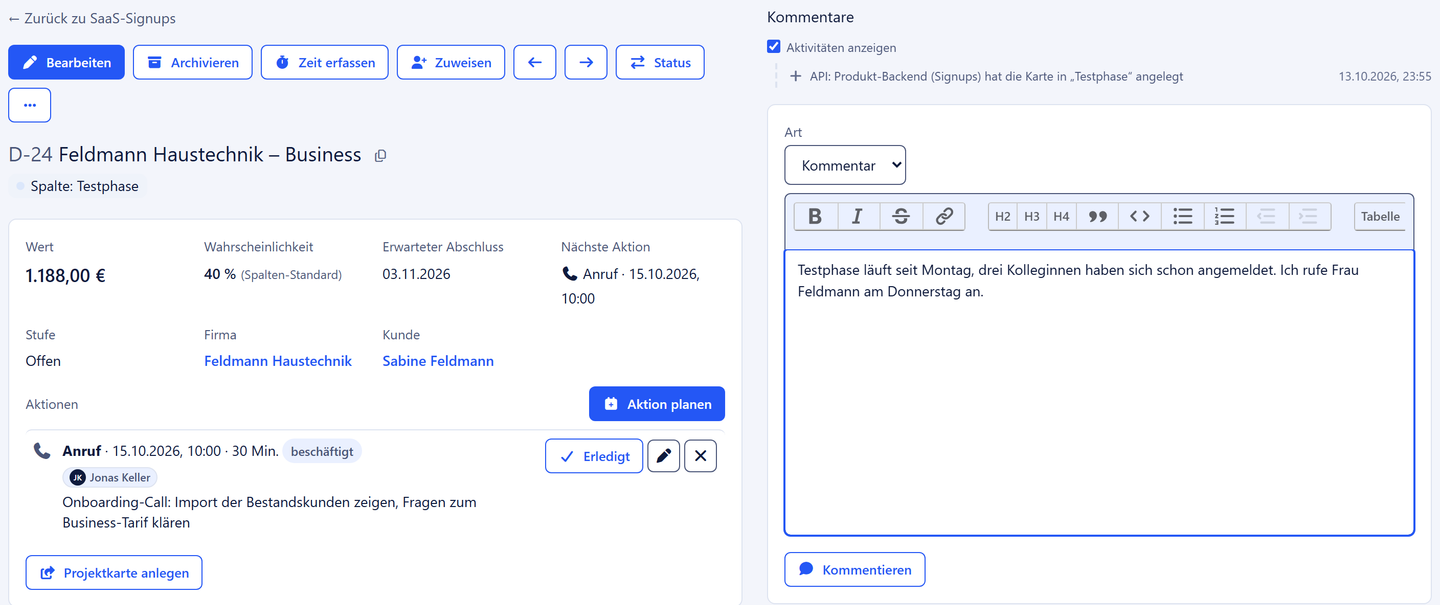Click Jonas Keller assignee chip
Screen dimensions: 1440x605
point(110,477)
